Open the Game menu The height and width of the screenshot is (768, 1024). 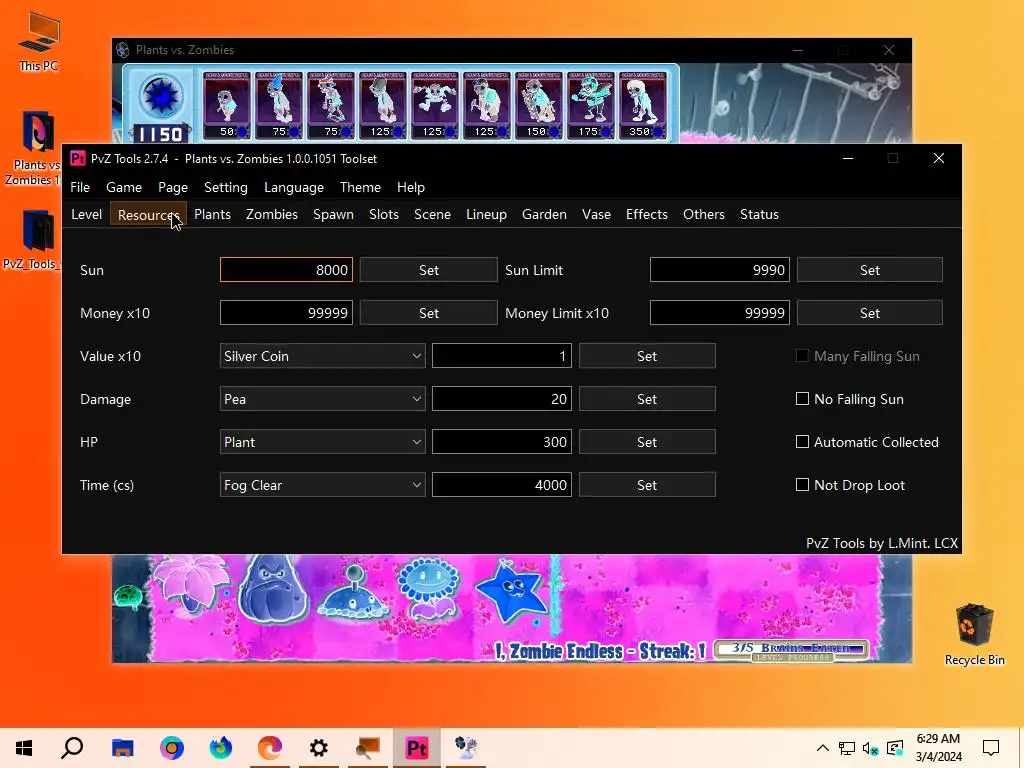124,187
